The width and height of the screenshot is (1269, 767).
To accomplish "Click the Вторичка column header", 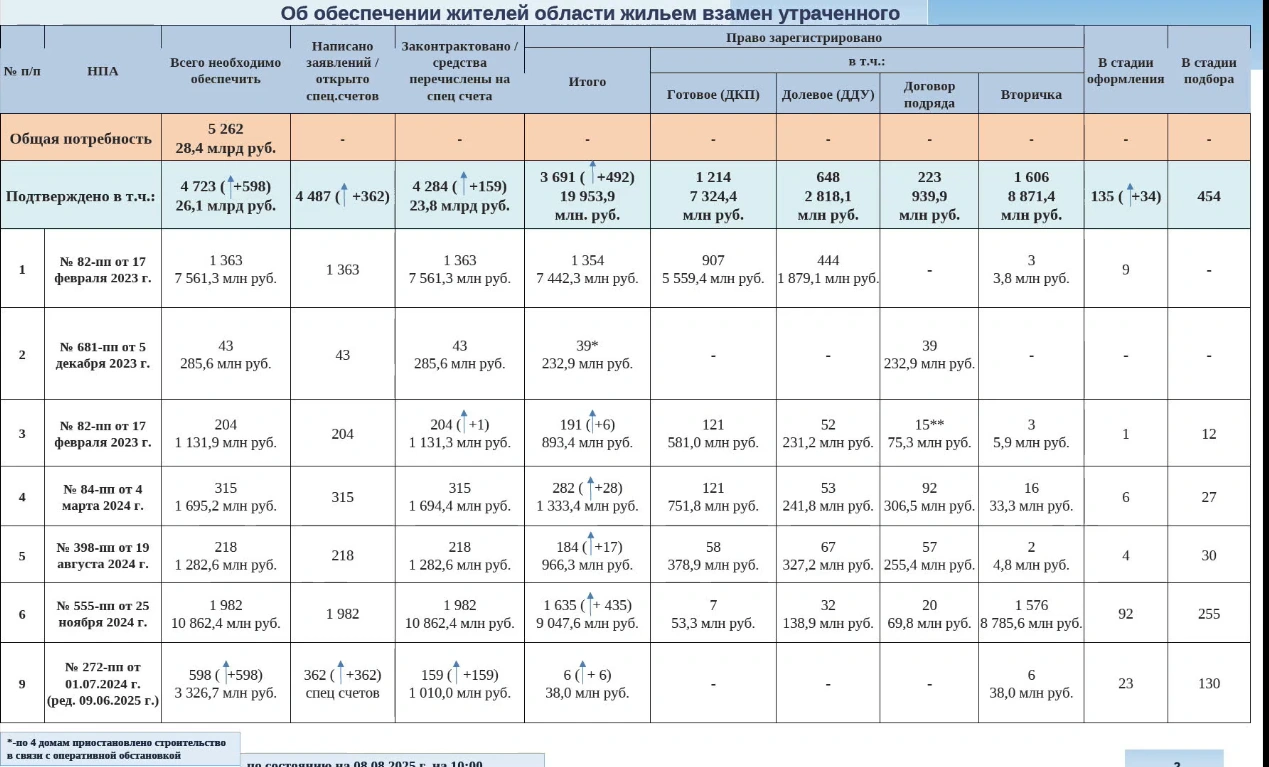I will 1031,95.
